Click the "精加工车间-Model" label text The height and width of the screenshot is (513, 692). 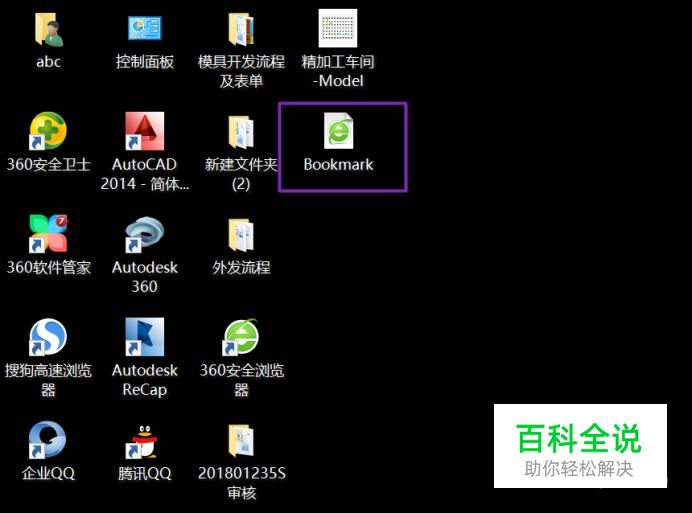[338, 71]
